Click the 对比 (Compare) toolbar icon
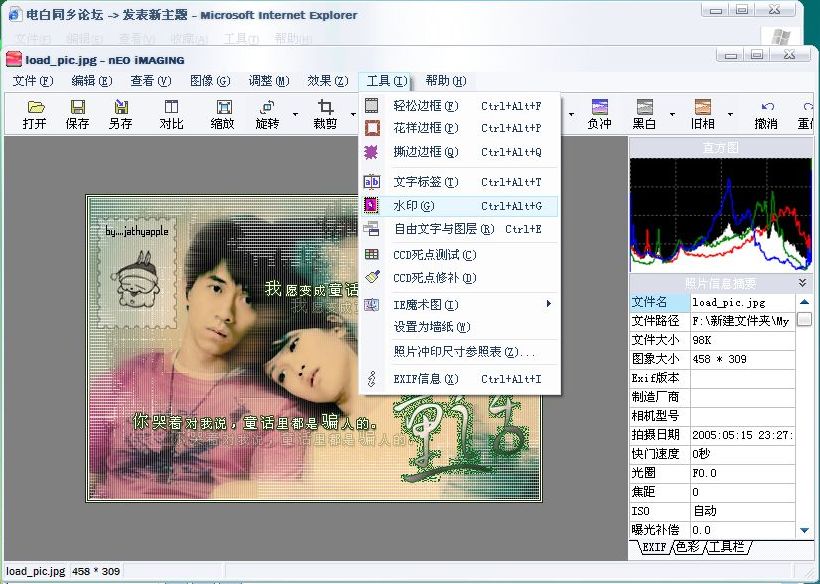The width and height of the screenshot is (820, 584). click(x=171, y=113)
